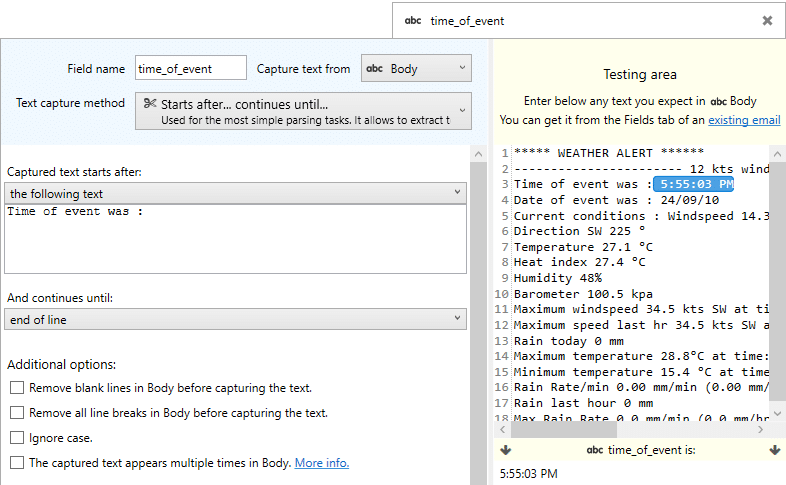Open the More info link
This screenshot has height=485, width=786.
321,463
